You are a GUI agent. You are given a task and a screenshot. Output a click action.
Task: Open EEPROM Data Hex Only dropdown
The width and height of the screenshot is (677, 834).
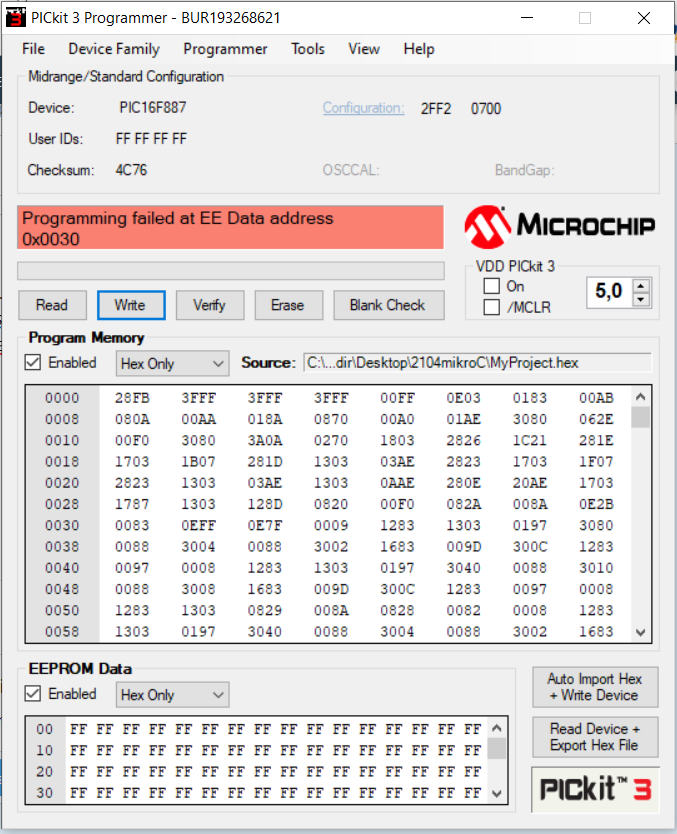pos(172,695)
